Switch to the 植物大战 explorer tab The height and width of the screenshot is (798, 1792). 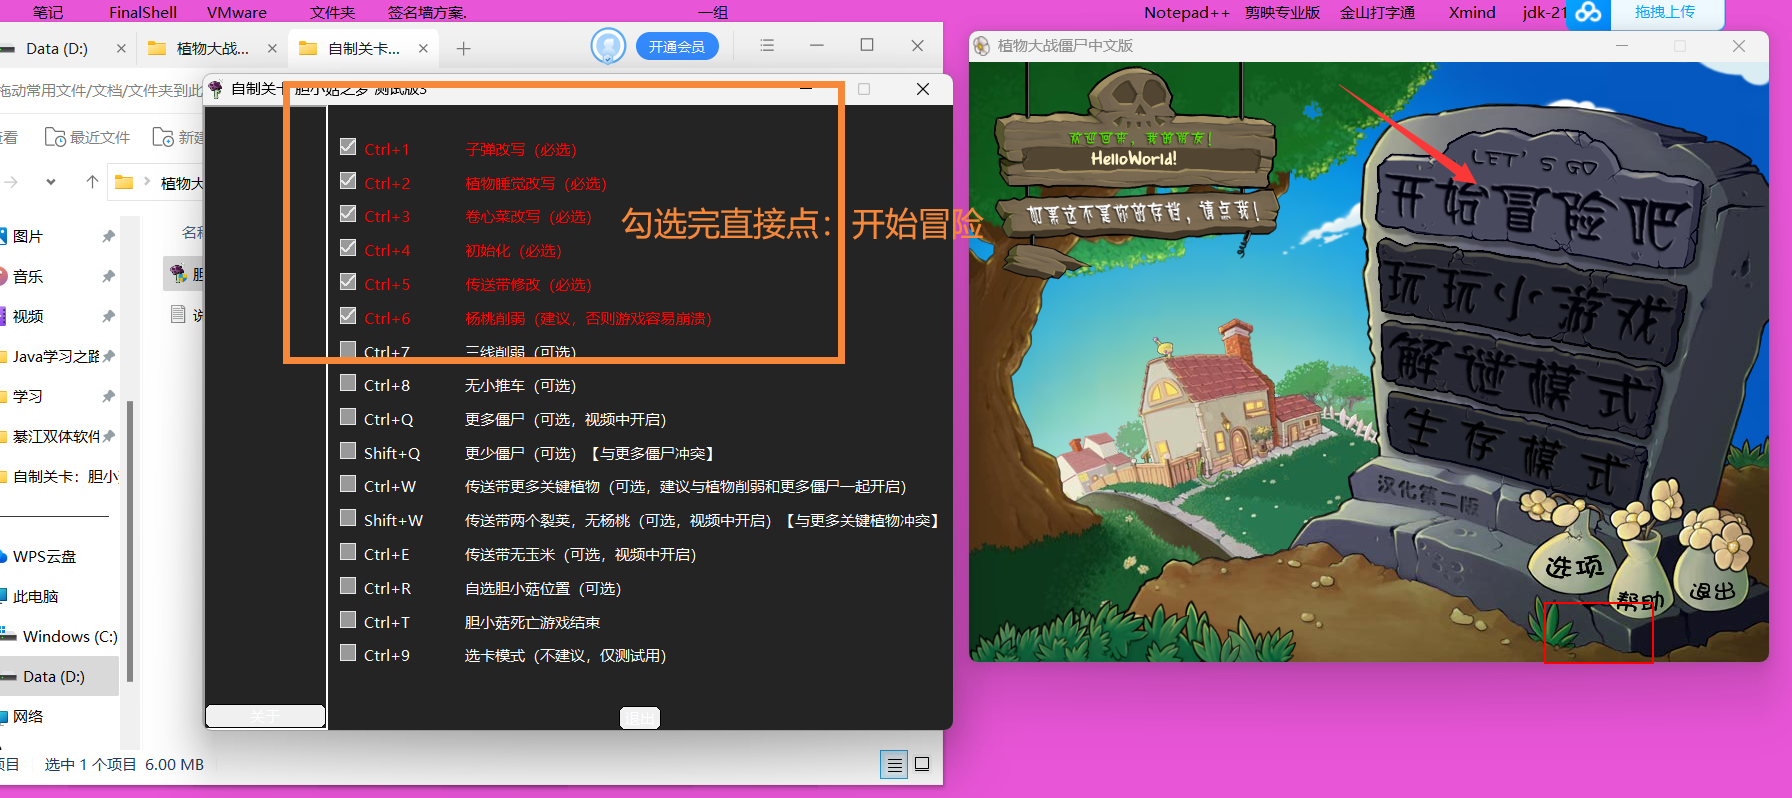(x=211, y=48)
